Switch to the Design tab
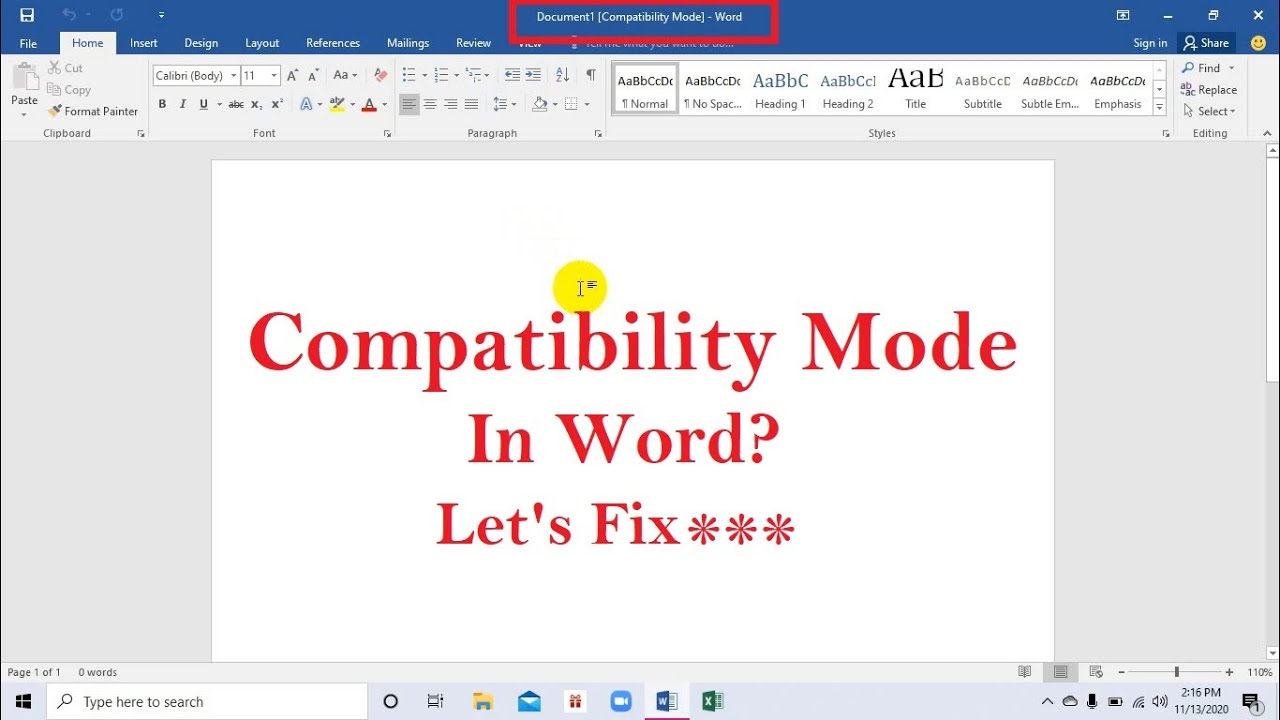Screen dimensions: 1280x720 click(201, 43)
